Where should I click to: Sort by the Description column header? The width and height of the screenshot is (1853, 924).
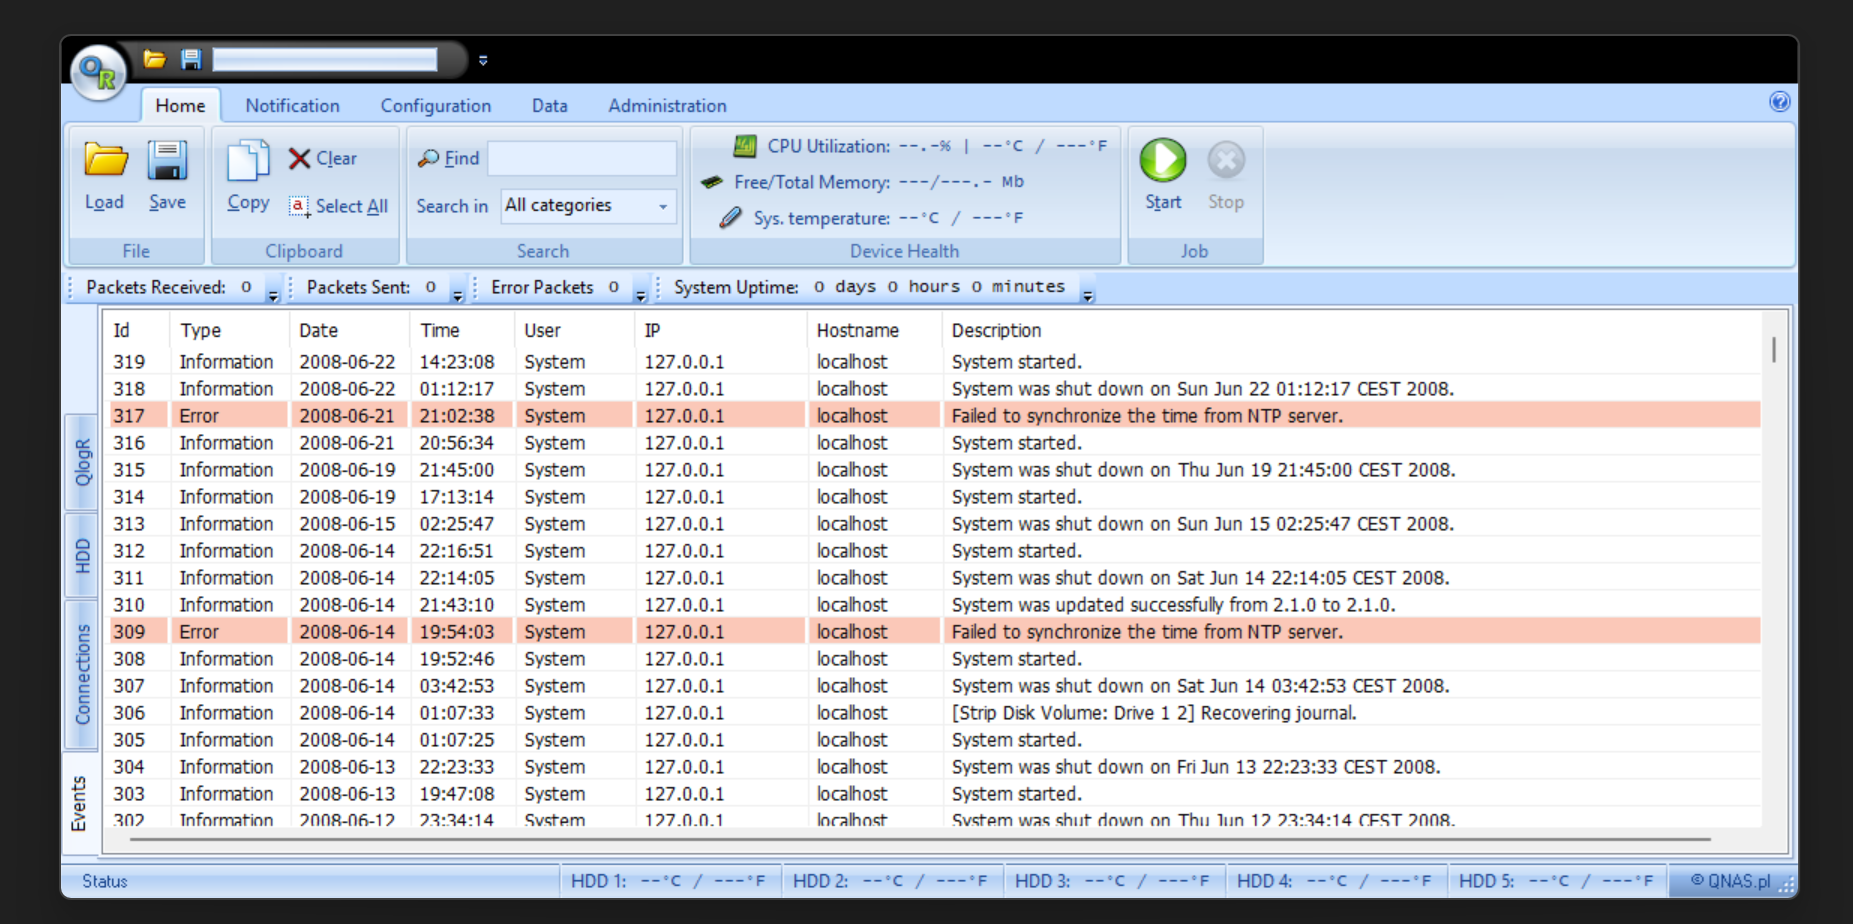[1350, 330]
